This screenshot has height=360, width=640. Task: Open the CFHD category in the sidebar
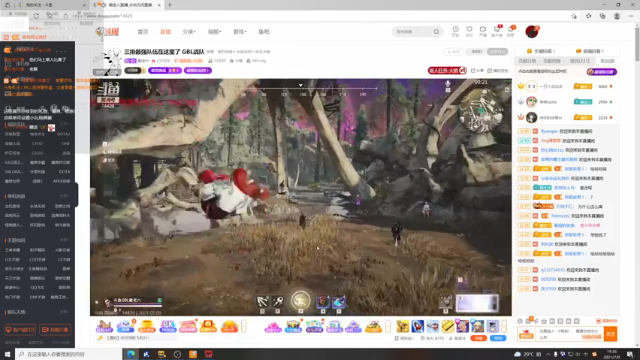[x=38, y=144]
